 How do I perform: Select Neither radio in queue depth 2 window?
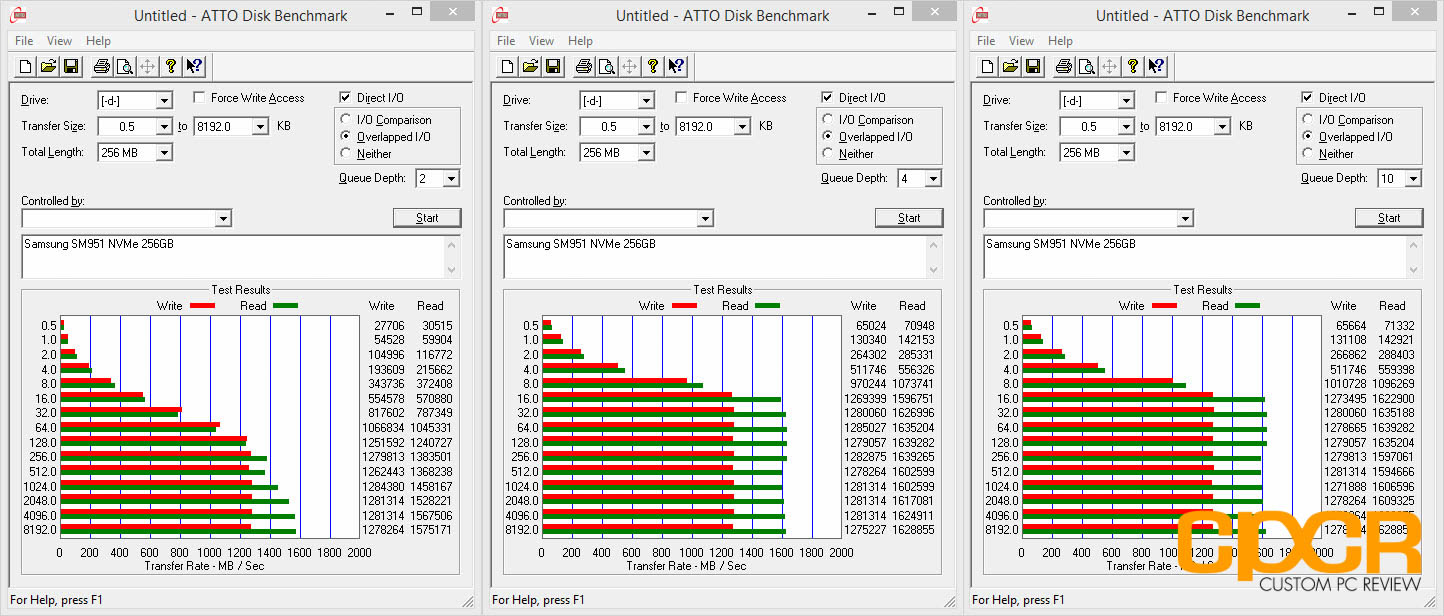click(x=347, y=154)
